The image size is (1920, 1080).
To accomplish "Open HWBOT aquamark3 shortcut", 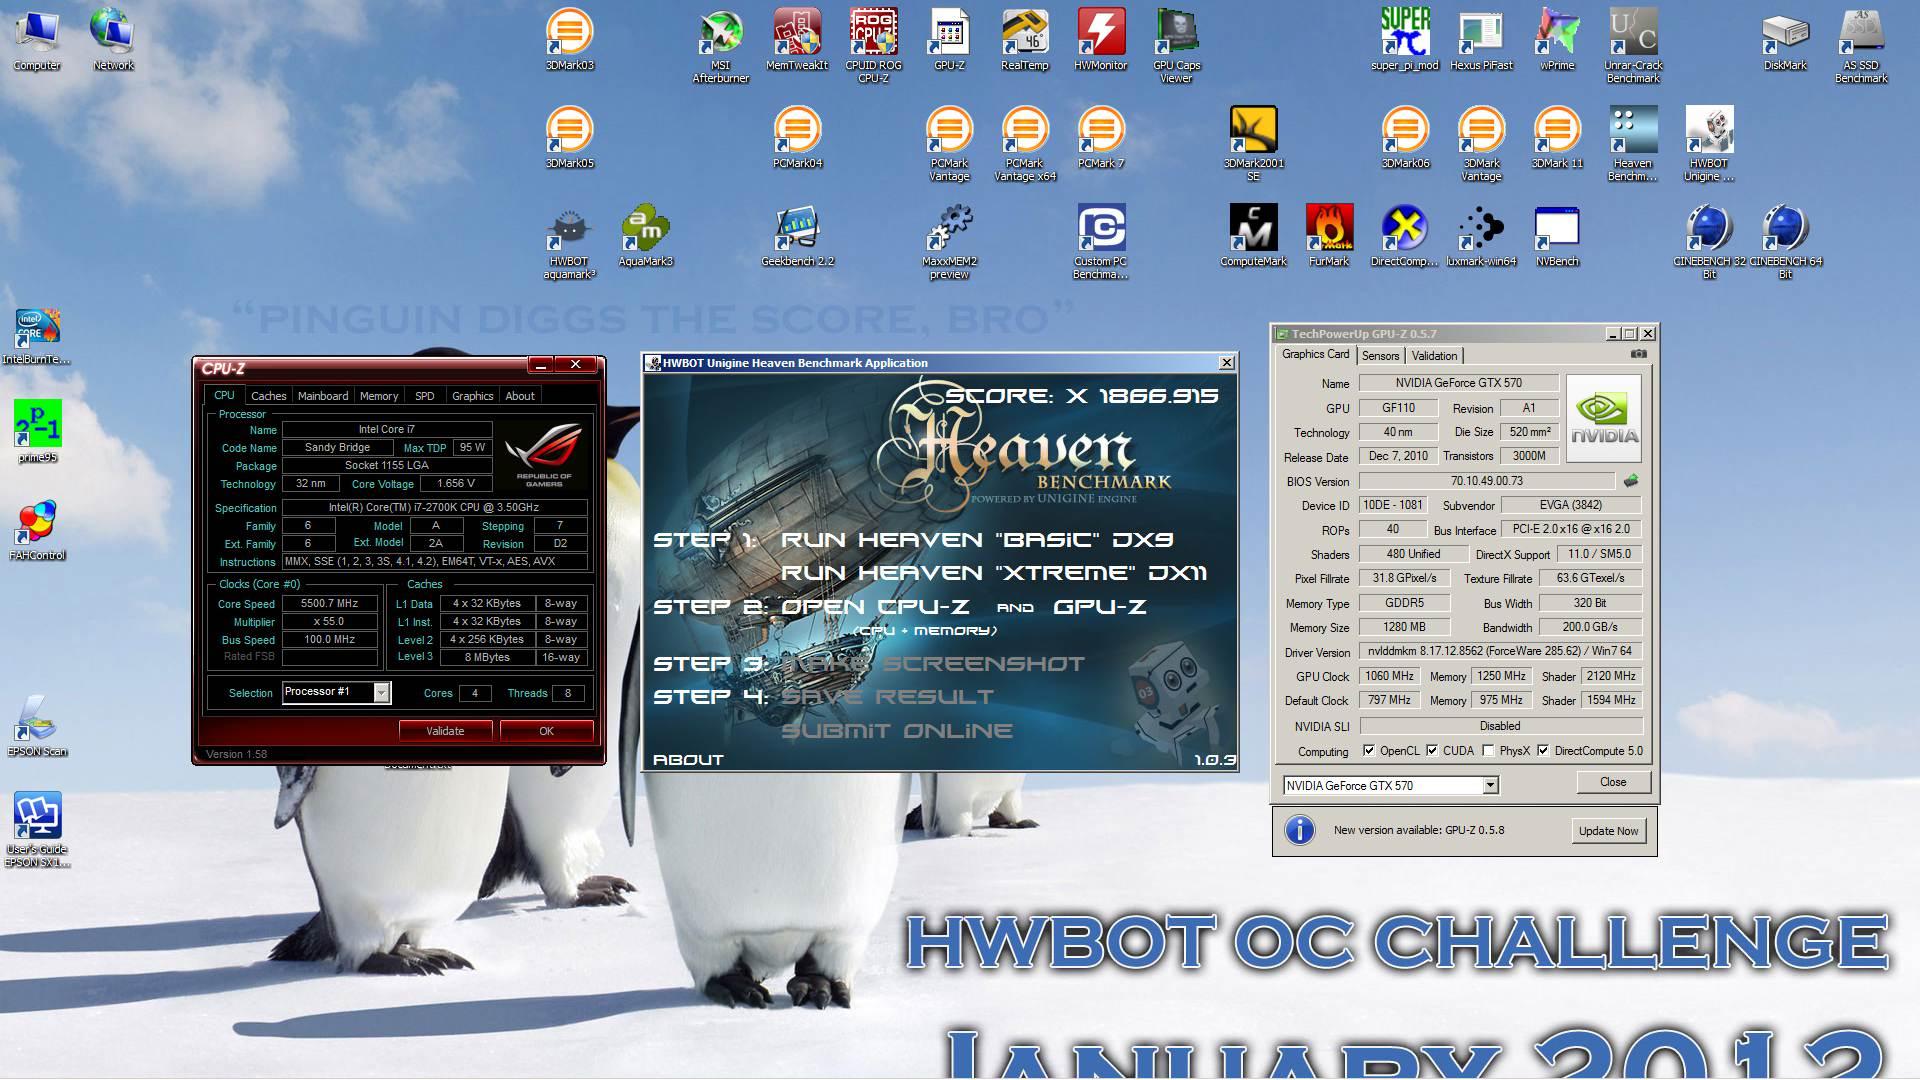I will [x=569, y=242].
